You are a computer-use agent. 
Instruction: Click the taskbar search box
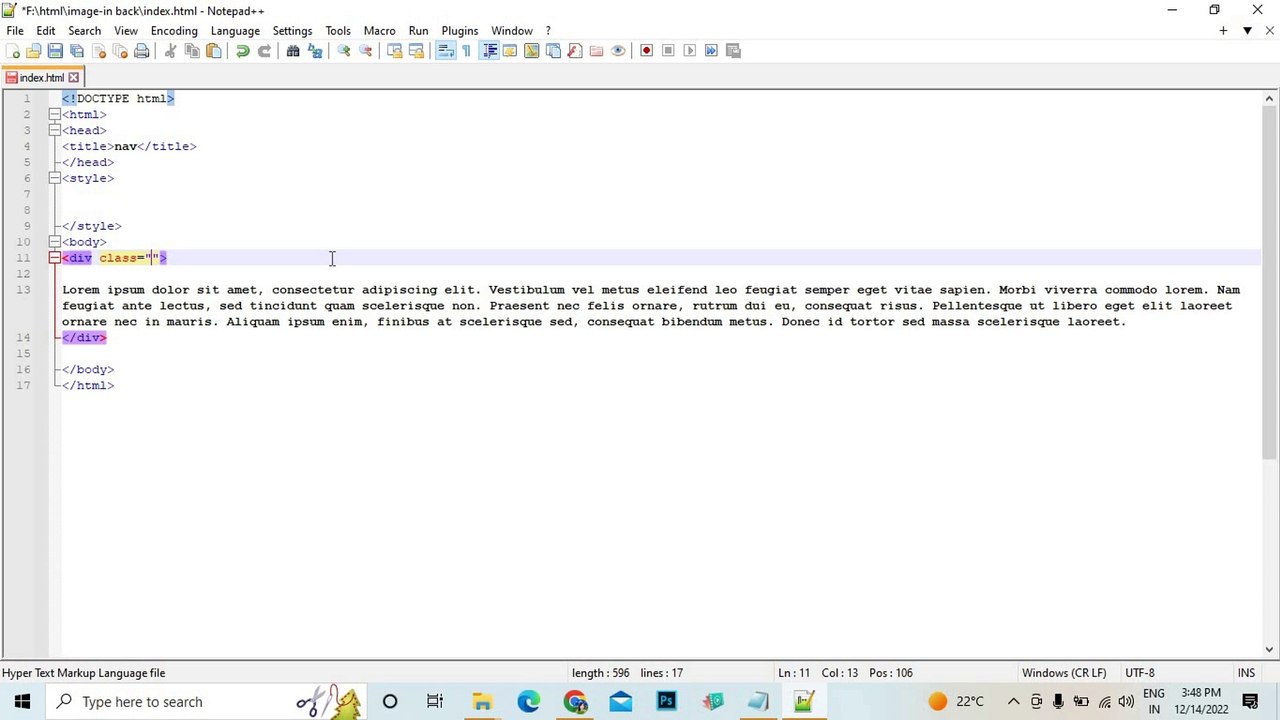pyautogui.click(x=206, y=701)
